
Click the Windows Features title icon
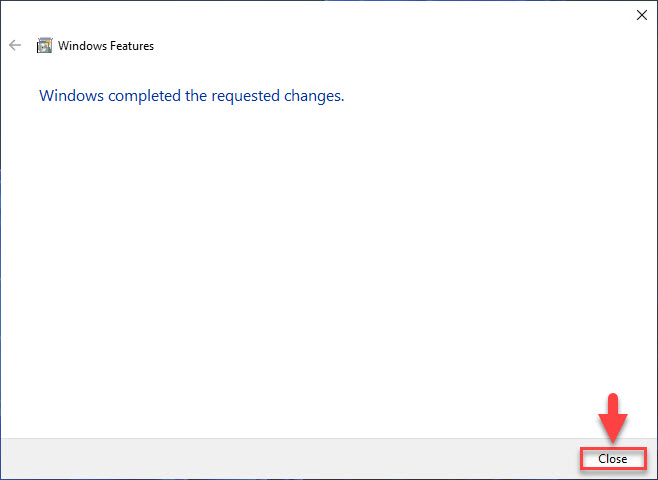(44, 45)
